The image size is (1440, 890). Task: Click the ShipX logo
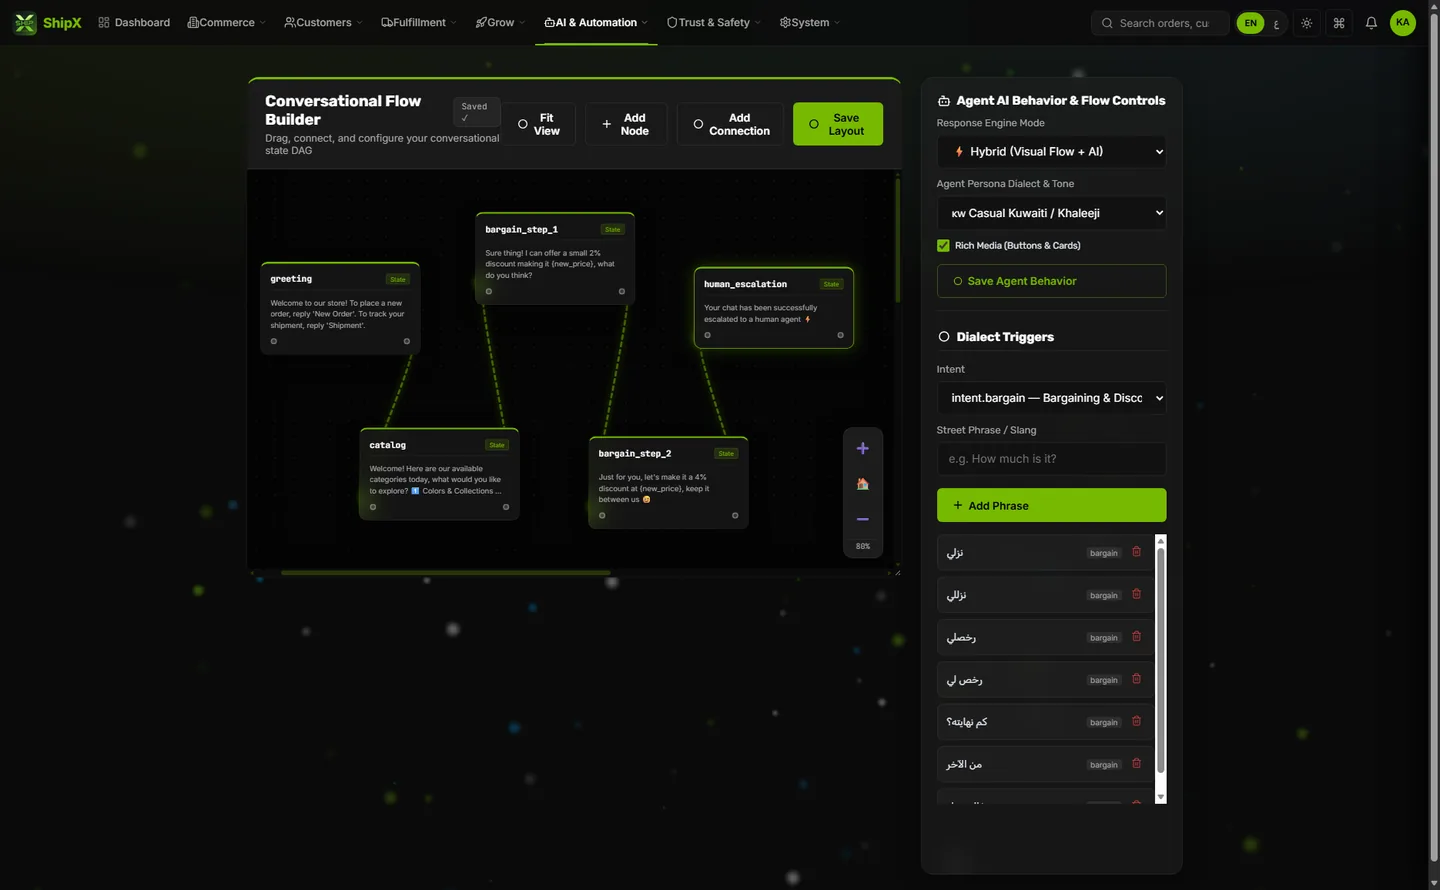click(48, 23)
